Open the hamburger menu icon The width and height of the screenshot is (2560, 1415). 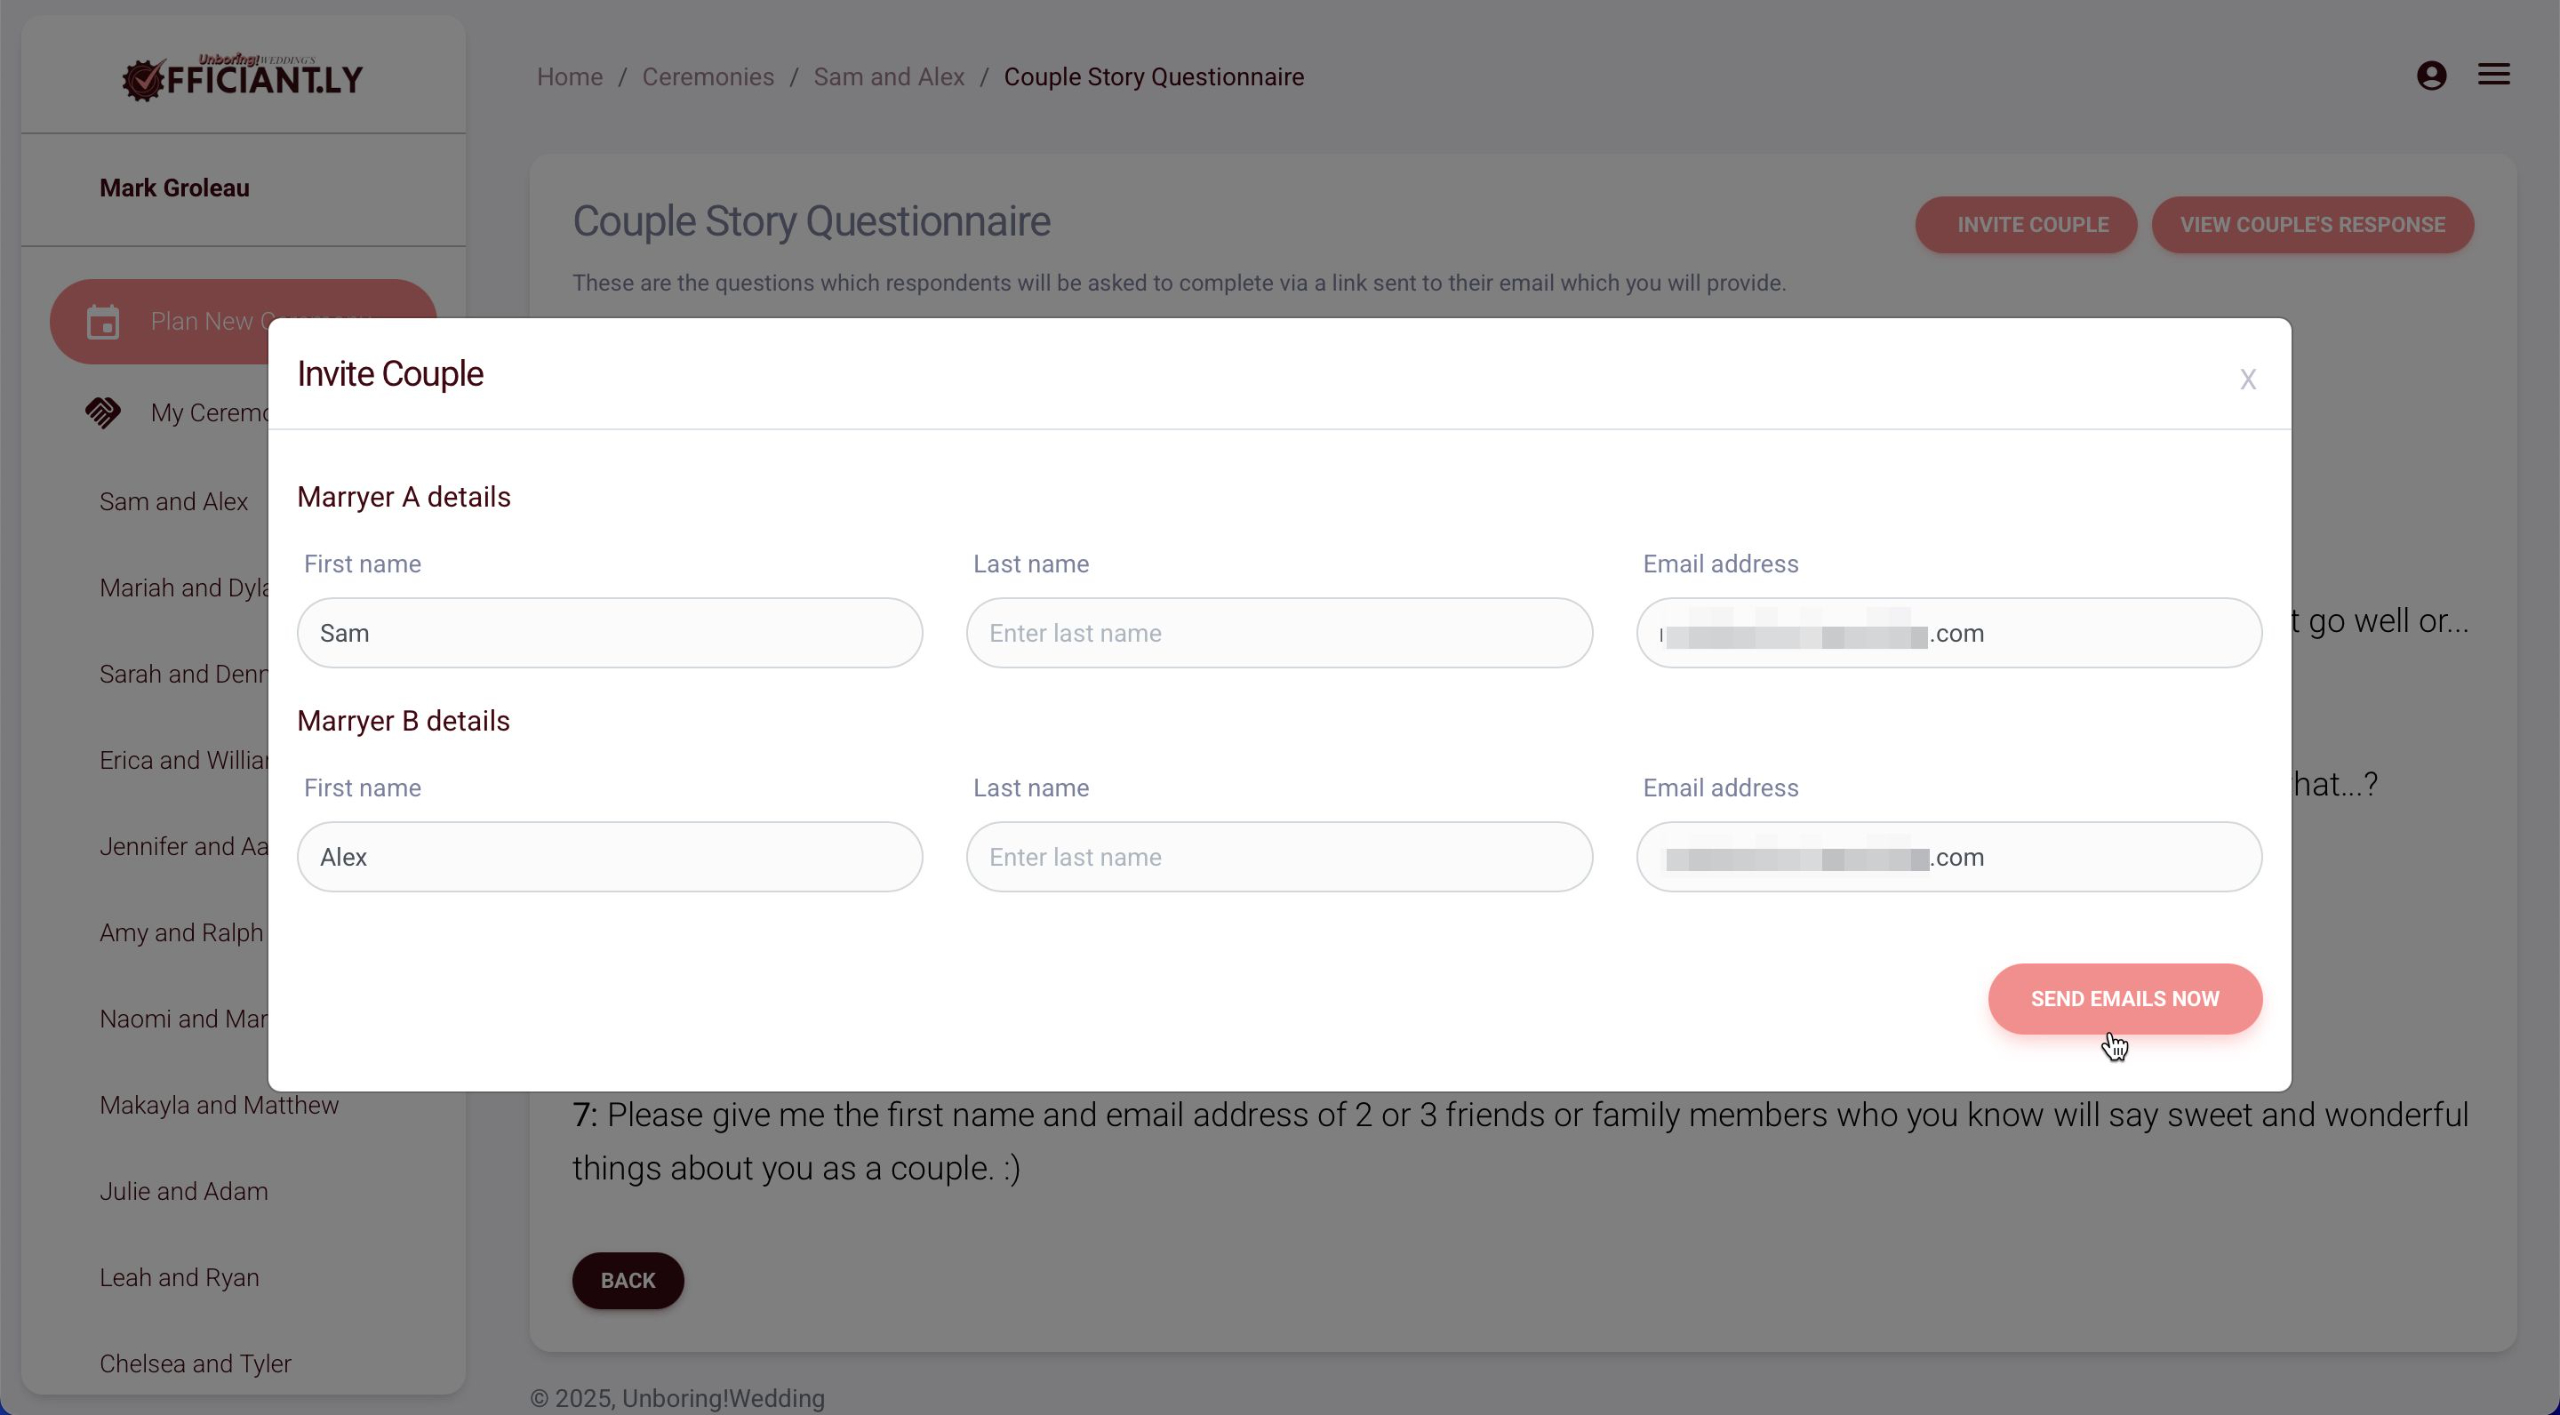tap(2493, 74)
